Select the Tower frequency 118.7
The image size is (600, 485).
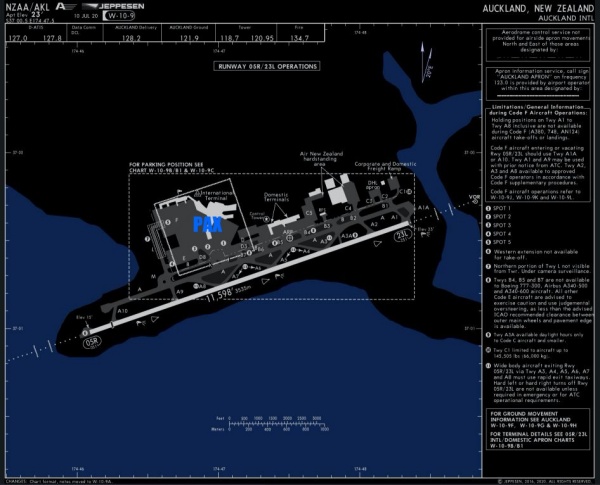pyautogui.click(x=231, y=36)
